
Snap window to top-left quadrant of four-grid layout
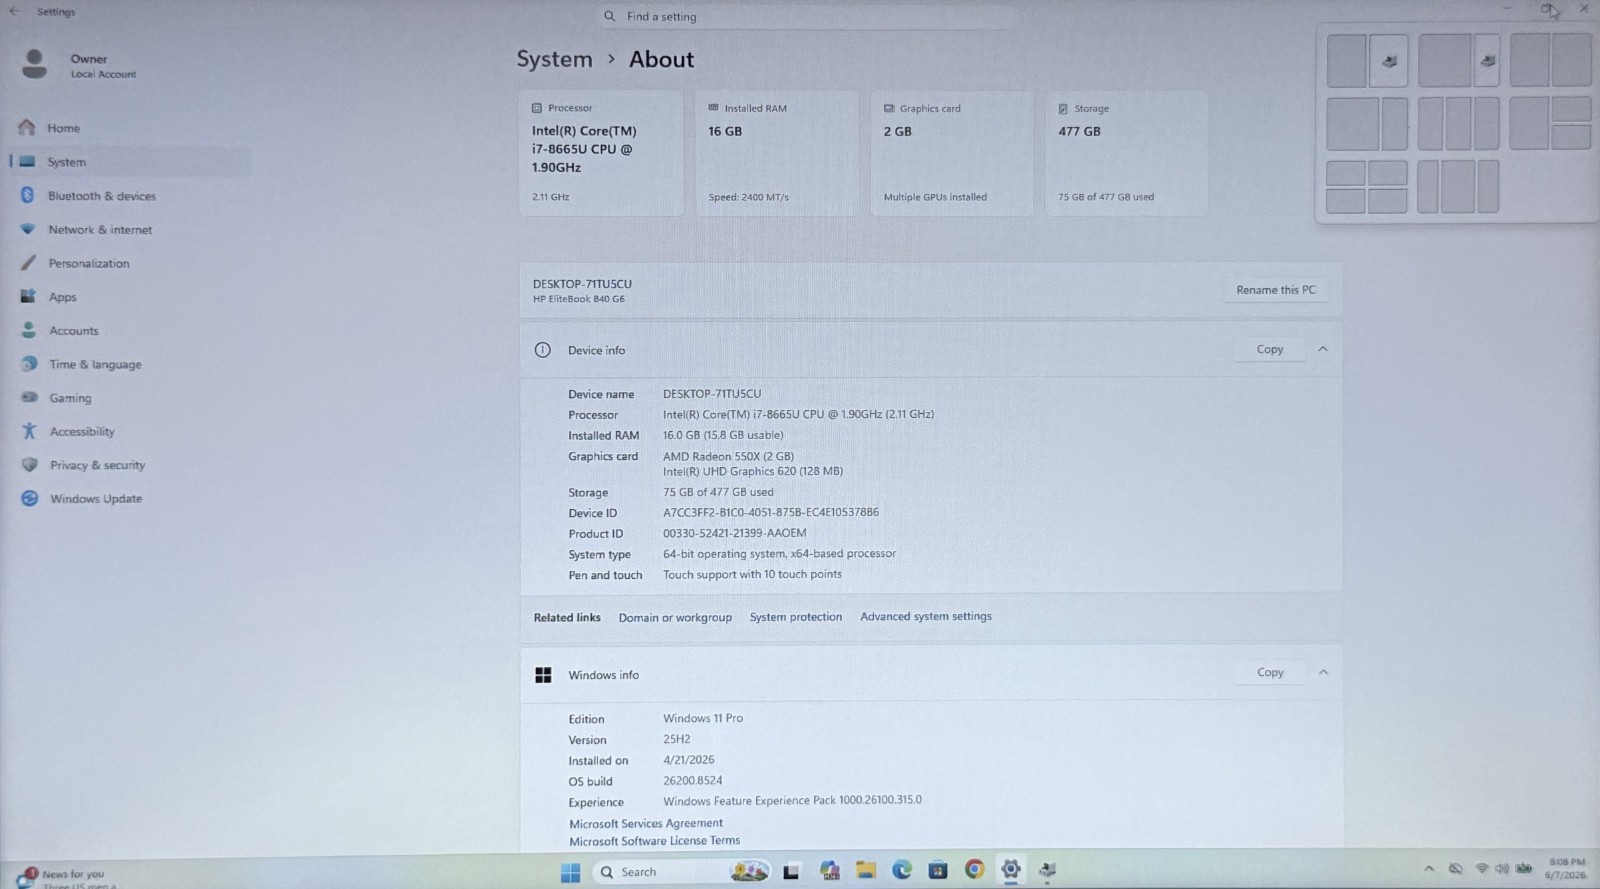pyautogui.click(x=1346, y=173)
